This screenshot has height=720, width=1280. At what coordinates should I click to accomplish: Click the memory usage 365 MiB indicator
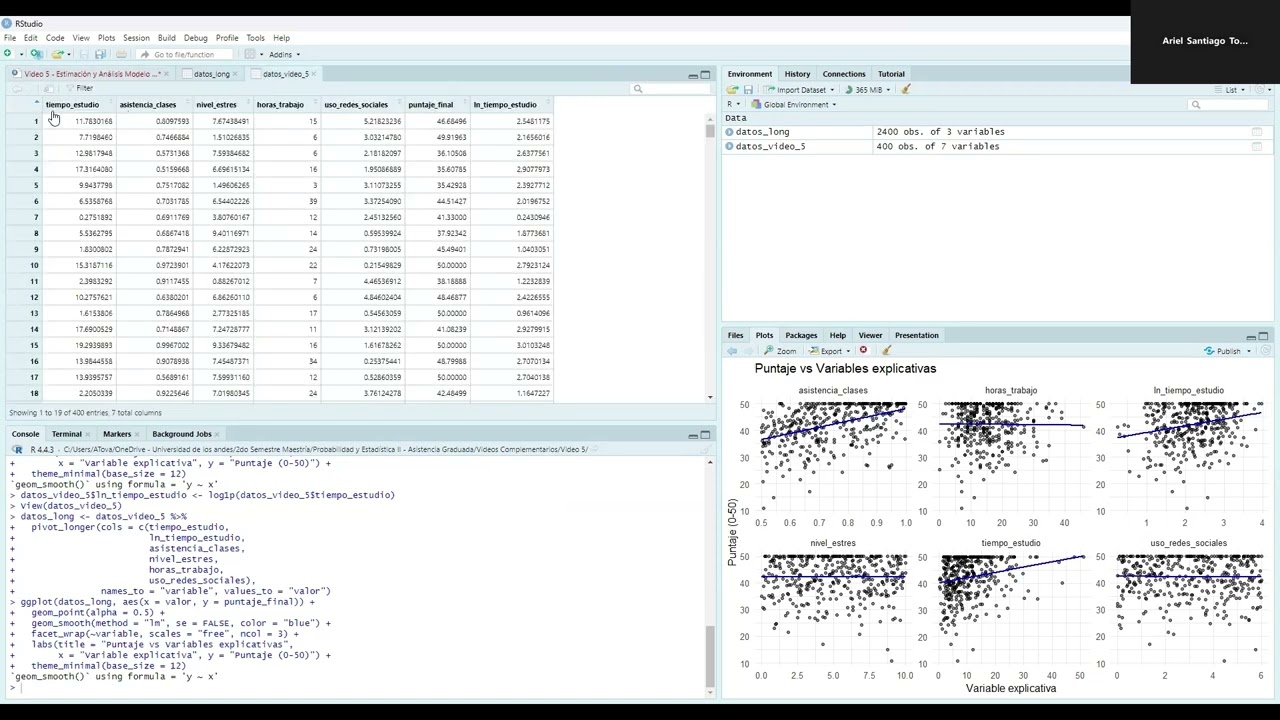(x=868, y=89)
